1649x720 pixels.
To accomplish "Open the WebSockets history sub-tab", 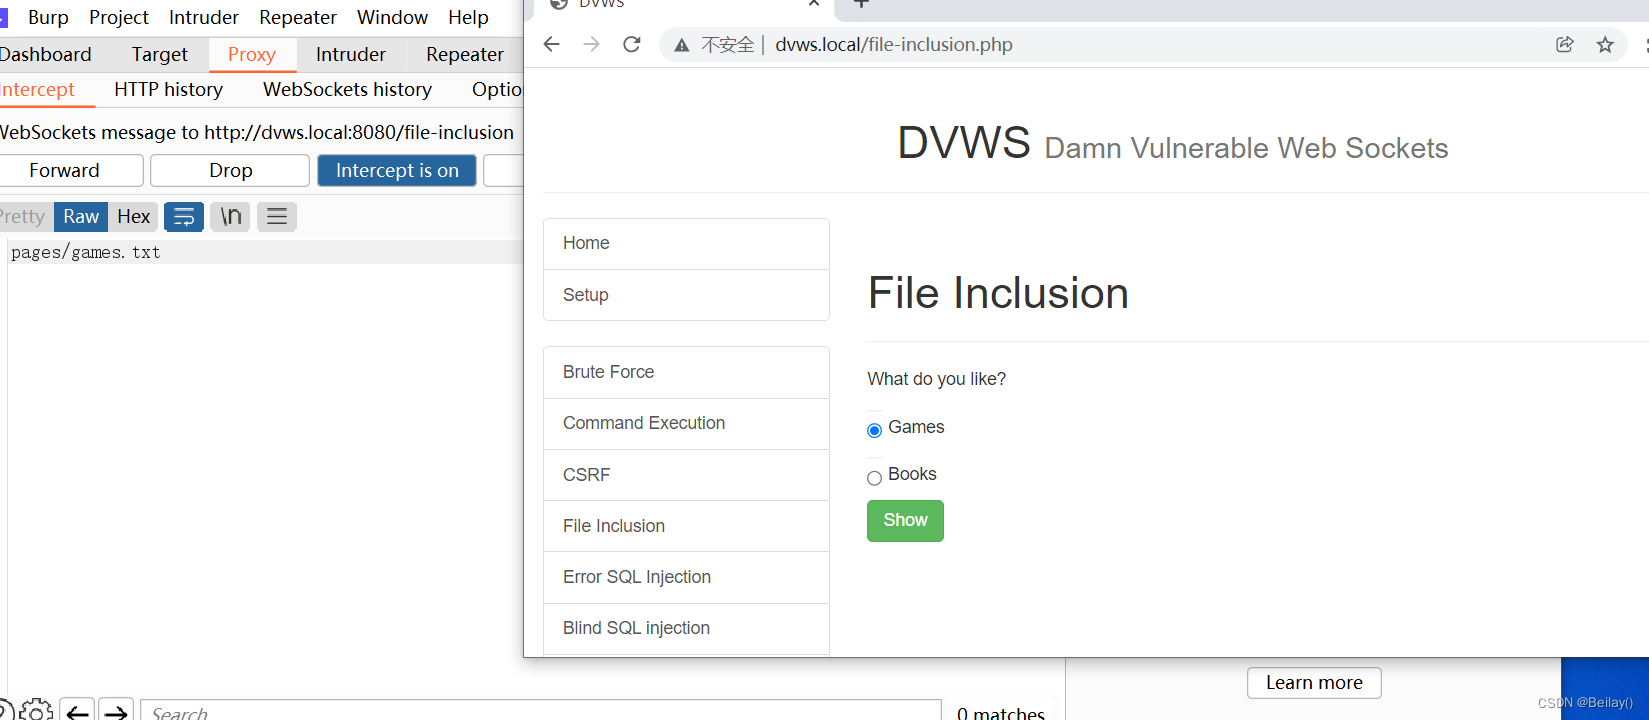I will coord(347,89).
